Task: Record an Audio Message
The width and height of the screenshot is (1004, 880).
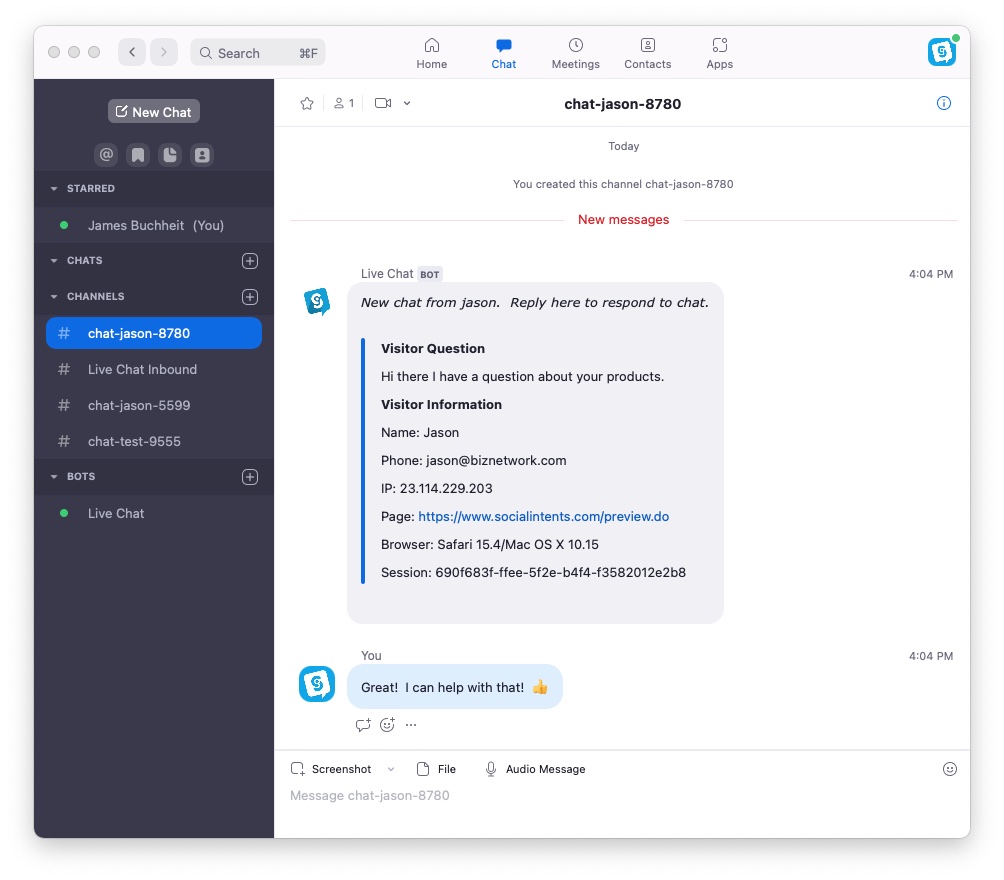Action: click(x=535, y=769)
